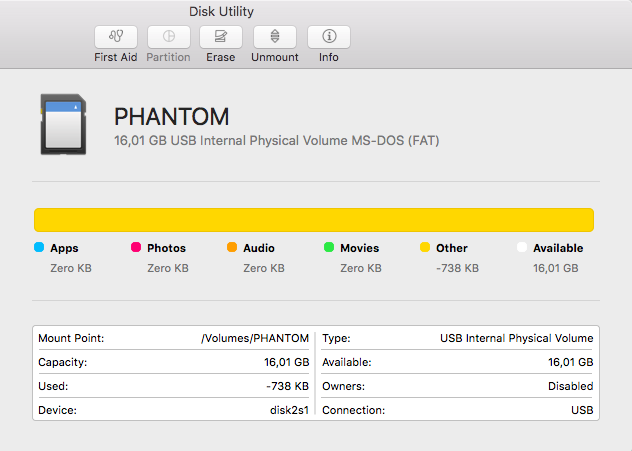This screenshot has height=451, width=632.
Task: Click the Photos legend label
Action: point(166,248)
